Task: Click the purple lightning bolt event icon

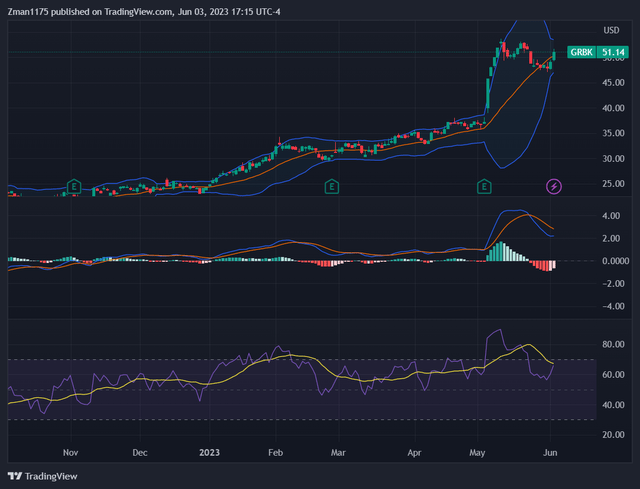Action: (x=554, y=187)
